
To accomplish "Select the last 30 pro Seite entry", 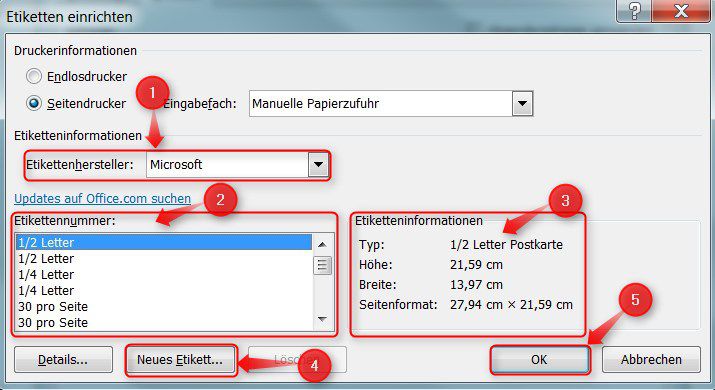I will pyautogui.click(x=164, y=322).
